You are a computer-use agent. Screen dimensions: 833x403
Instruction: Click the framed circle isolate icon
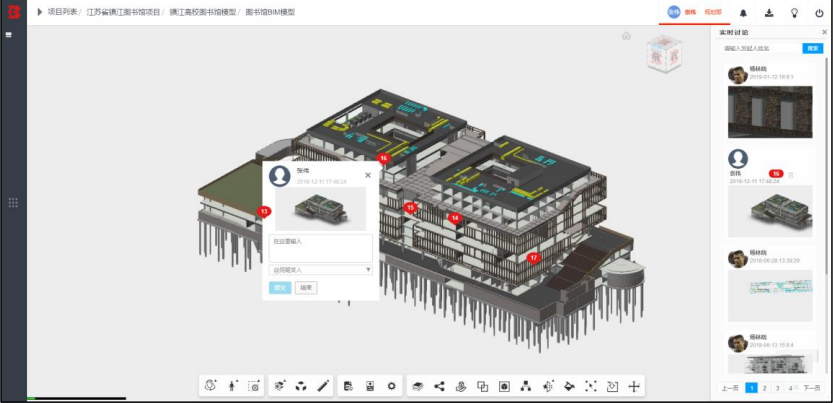504,387
